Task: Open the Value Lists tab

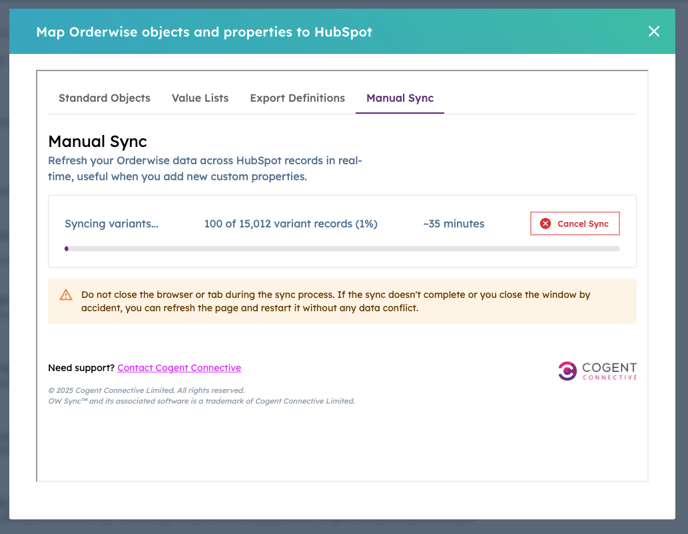Action: (200, 98)
